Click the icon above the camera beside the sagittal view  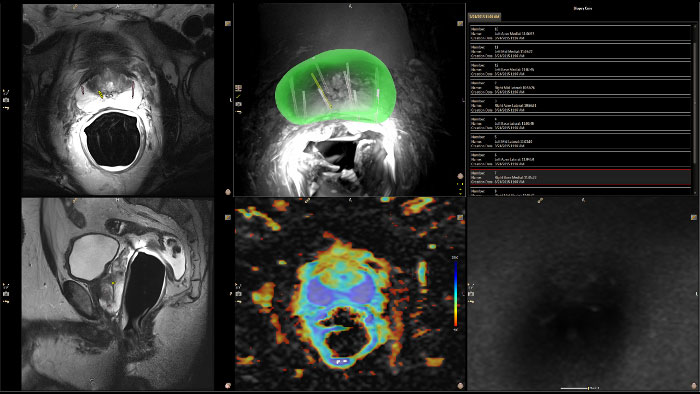pos(6,286)
